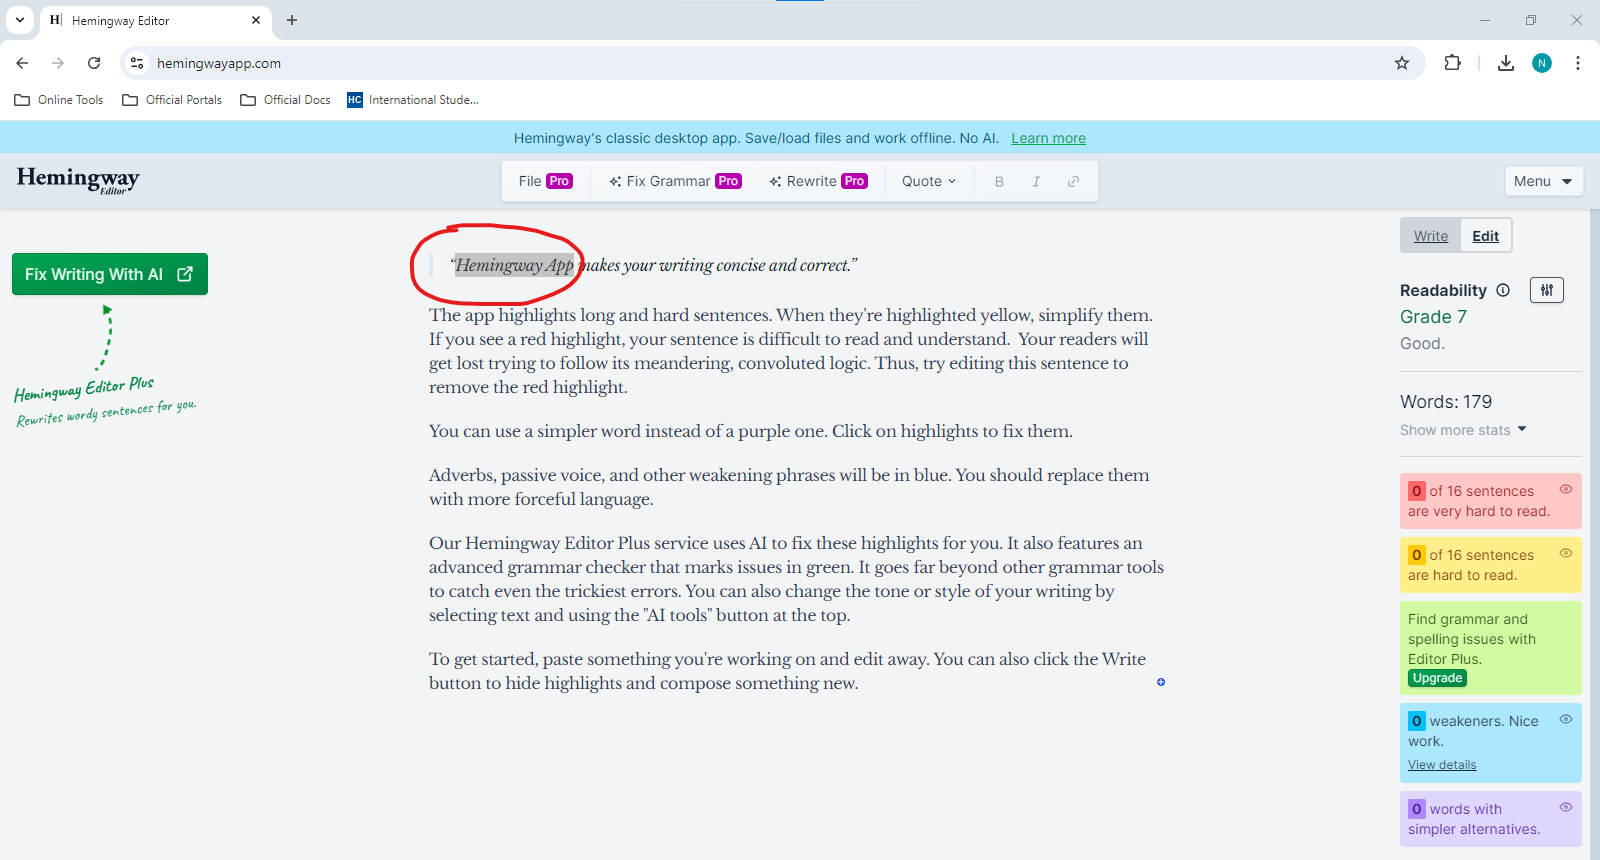Image resolution: width=1600 pixels, height=860 pixels.
Task: Follow the Learn more link
Action: click(x=1048, y=138)
